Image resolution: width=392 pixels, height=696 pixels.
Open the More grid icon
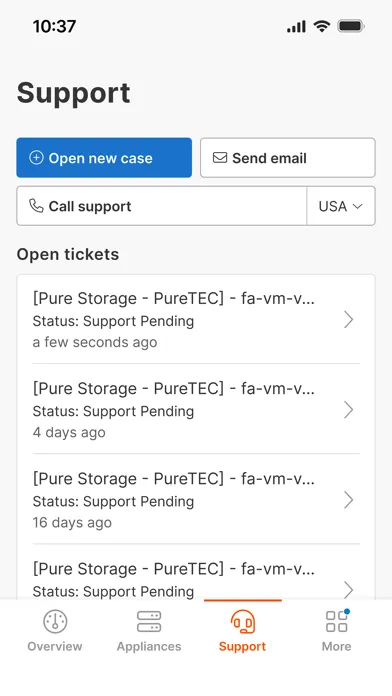point(337,621)
